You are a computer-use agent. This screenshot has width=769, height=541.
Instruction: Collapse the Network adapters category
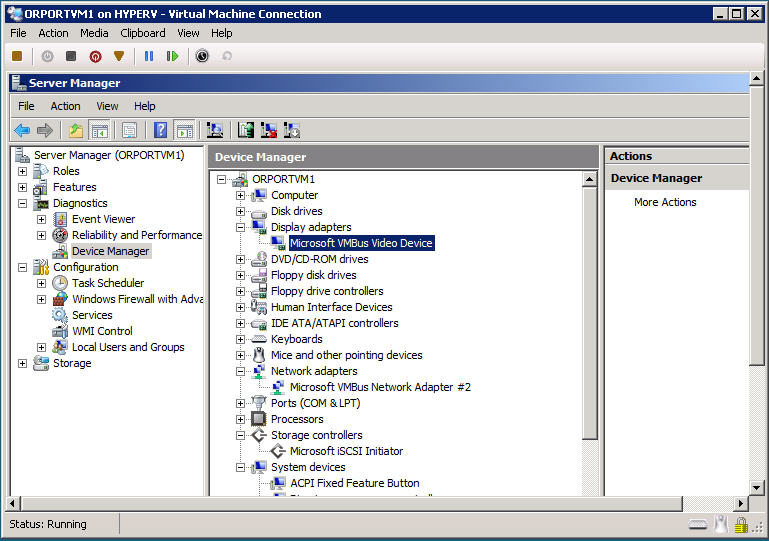pyautogui.click(x=240, y=371)
